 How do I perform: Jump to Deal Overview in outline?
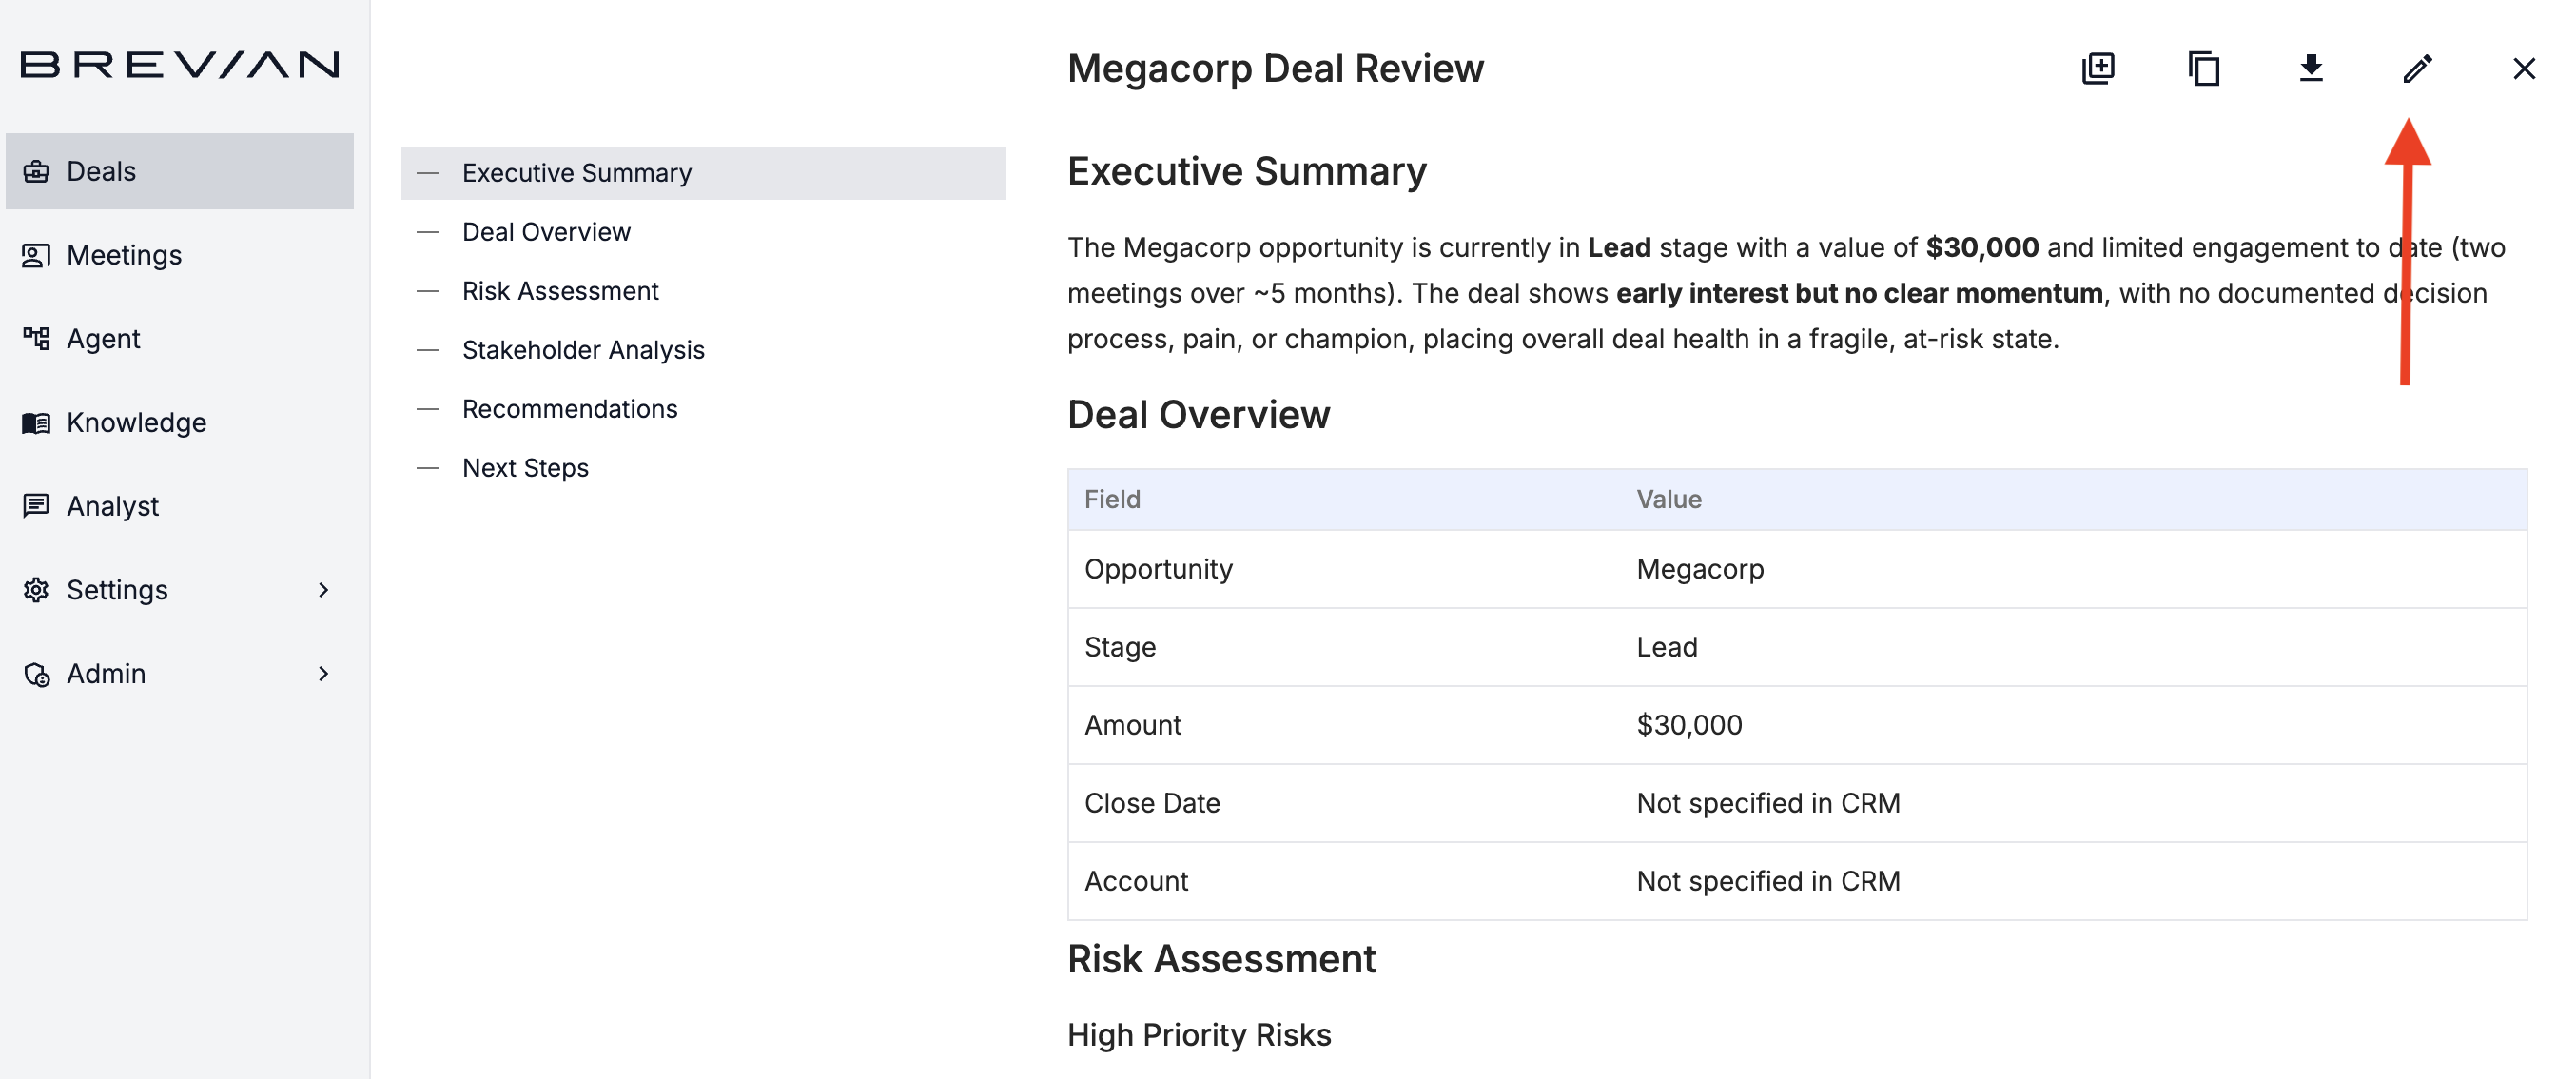(546, 232)
